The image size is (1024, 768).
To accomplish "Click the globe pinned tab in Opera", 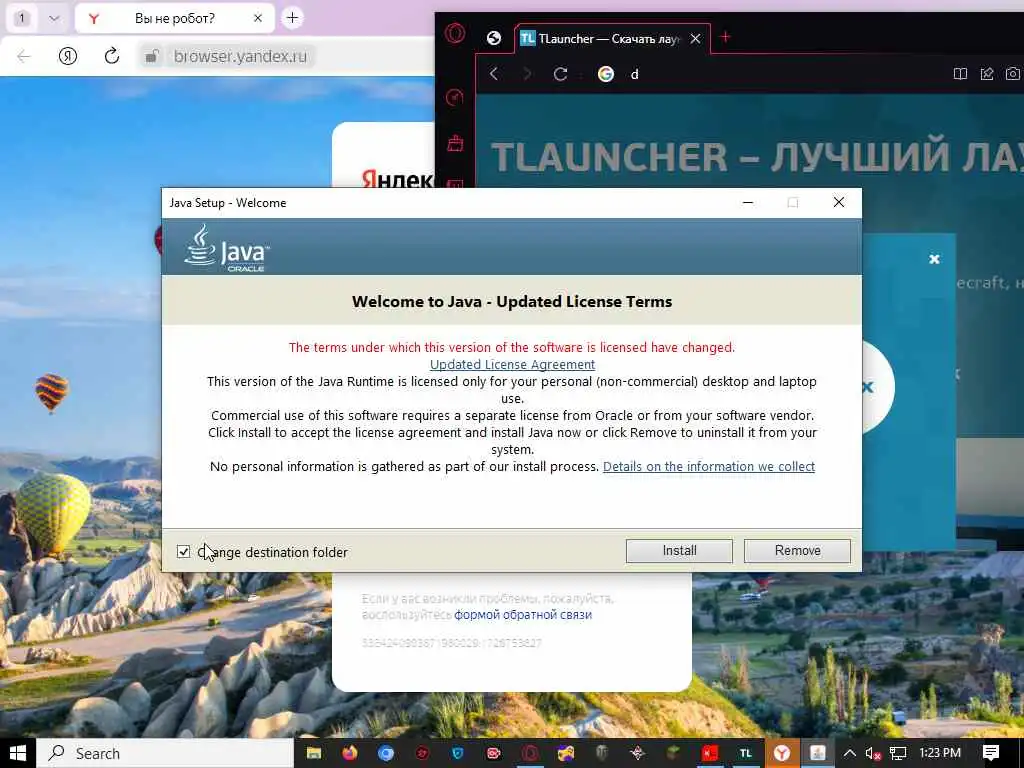I will point(494,39).
